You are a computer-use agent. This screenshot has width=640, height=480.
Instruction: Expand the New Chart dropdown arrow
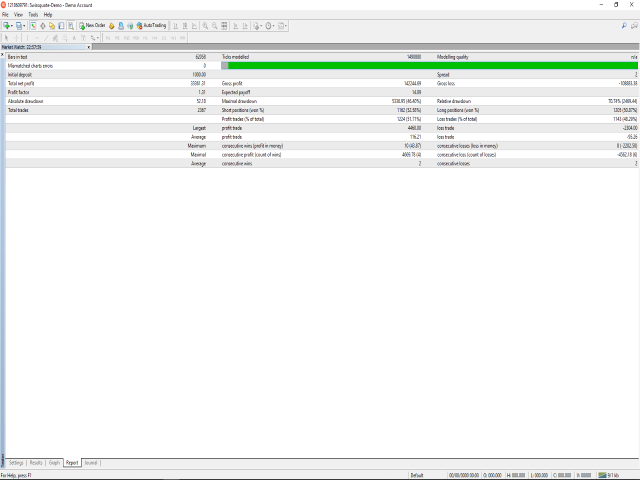[x=12, y=26]
